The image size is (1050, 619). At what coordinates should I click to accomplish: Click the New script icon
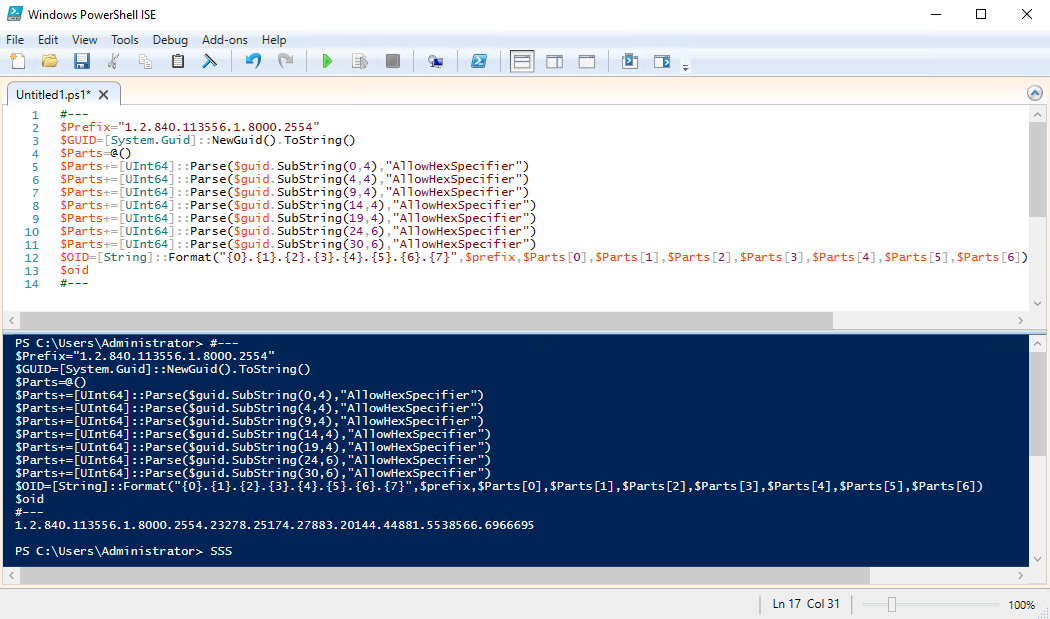pos(18,62)
